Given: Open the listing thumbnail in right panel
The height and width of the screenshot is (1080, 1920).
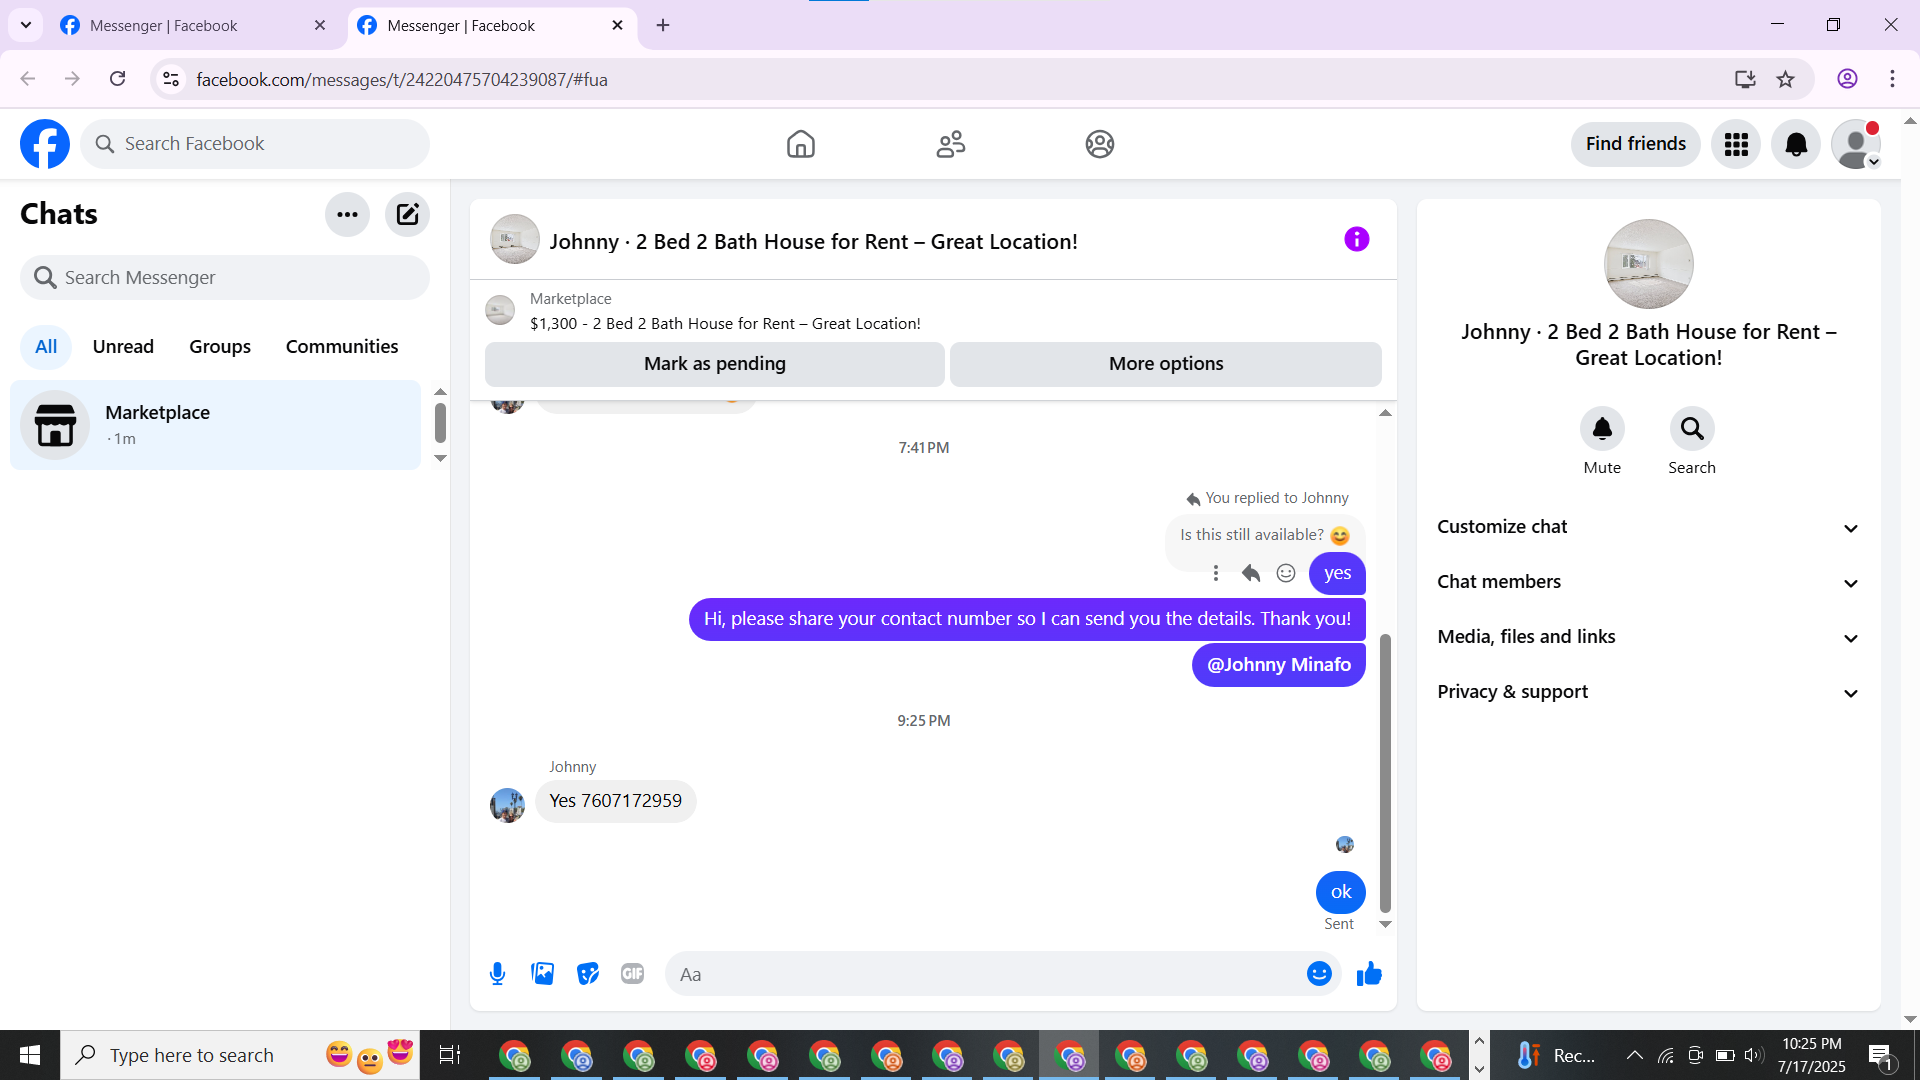Looking at the screenshot, I should click(1648, 264).
